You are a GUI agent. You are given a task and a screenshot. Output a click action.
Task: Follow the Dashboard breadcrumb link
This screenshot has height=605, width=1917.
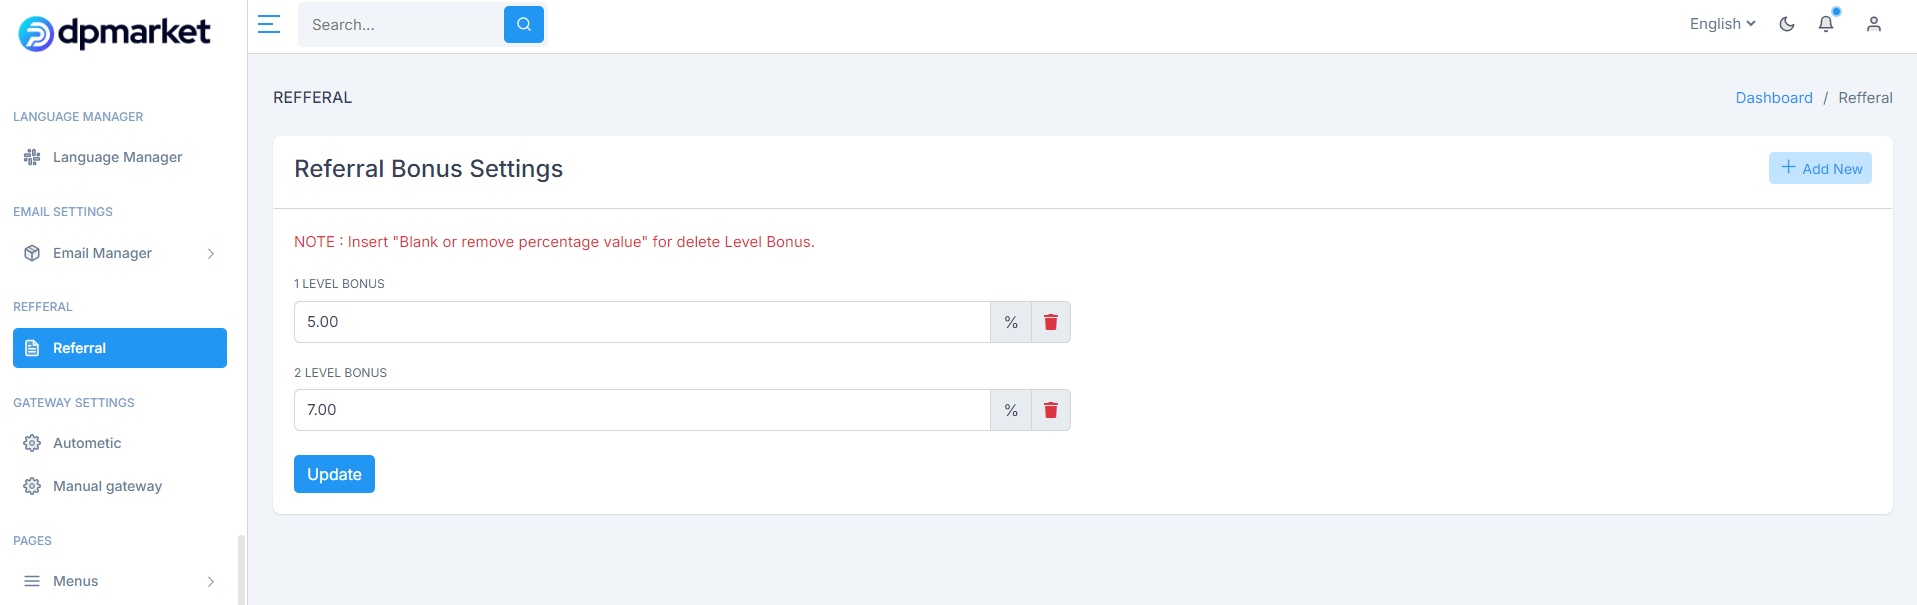pos(1773,98)
